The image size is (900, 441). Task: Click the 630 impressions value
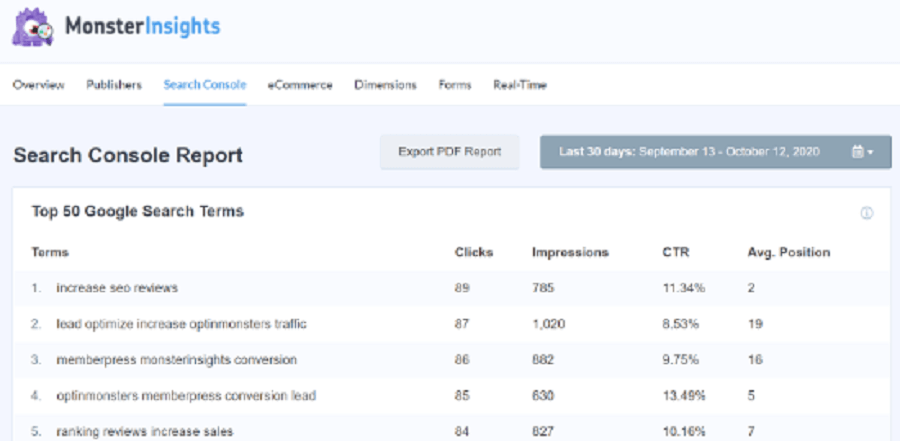[543, 396]
